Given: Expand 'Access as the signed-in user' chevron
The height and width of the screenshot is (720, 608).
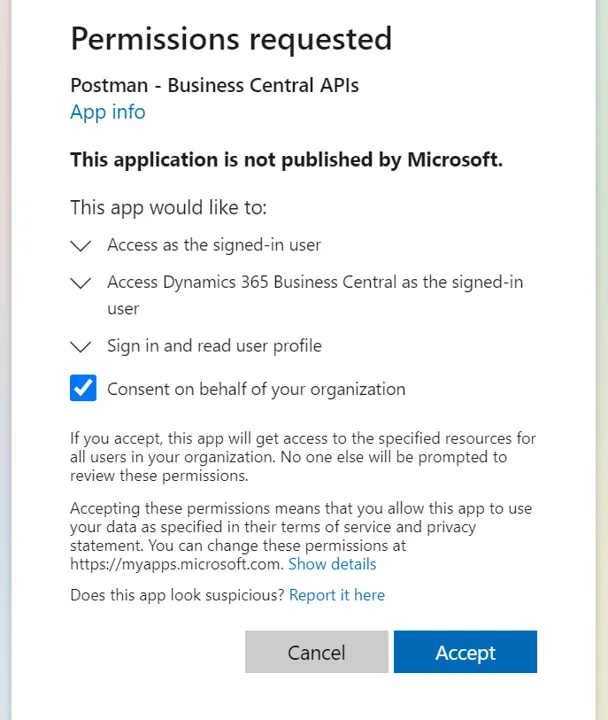Looking at the screenshot, I should [81, 246].
